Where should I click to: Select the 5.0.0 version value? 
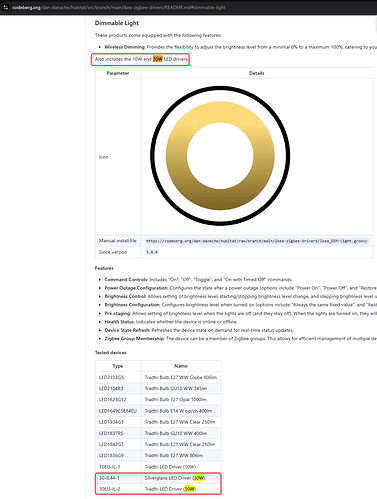pyautogui.click(x=152, y=252)
